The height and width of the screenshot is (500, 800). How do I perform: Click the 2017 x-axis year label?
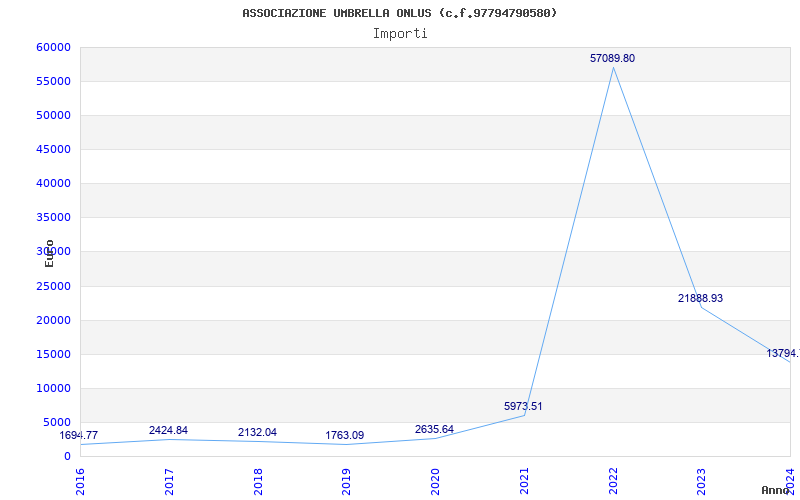point(169,482)
